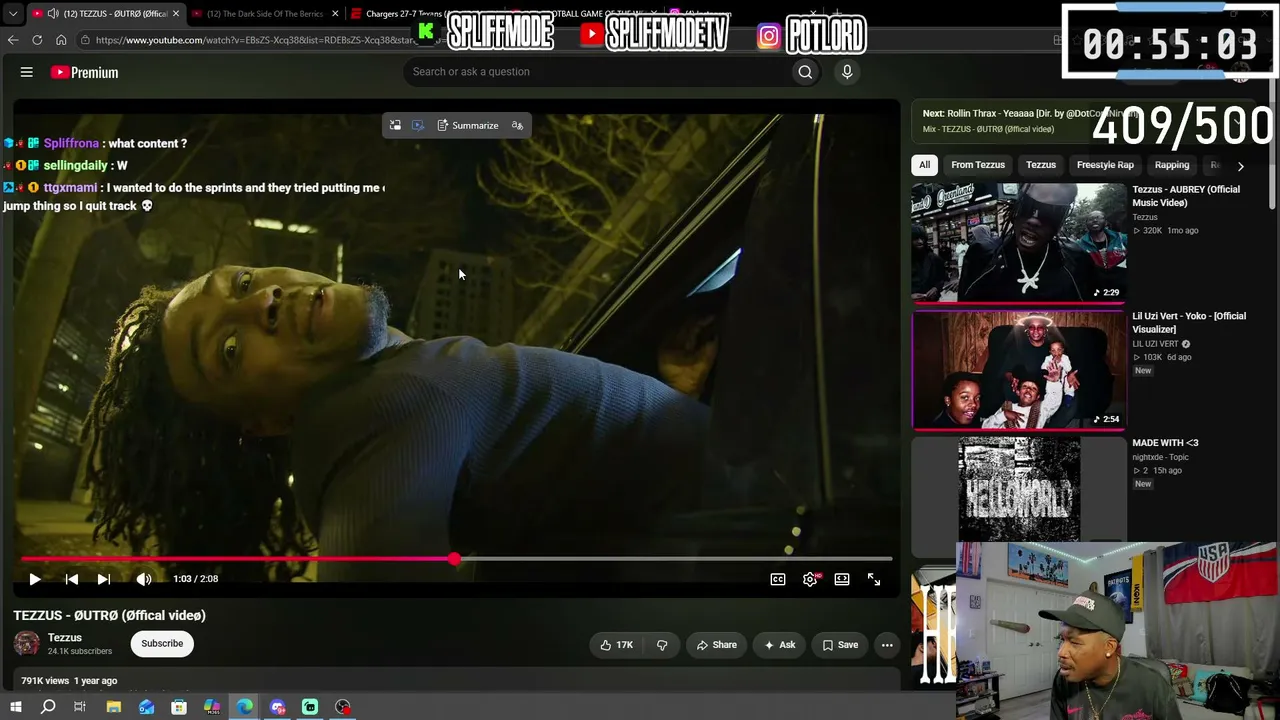
Task: Select the Rapping filter chip
Action: point(1172,165)
